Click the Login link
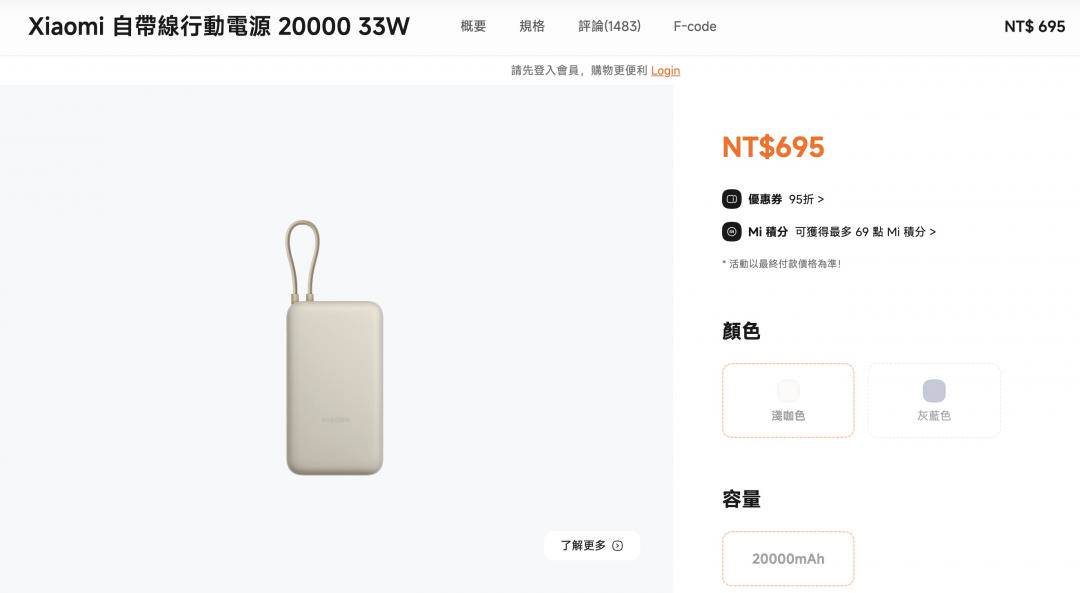This screenshot has height=593, width=1080. click(x=665, y=70)
